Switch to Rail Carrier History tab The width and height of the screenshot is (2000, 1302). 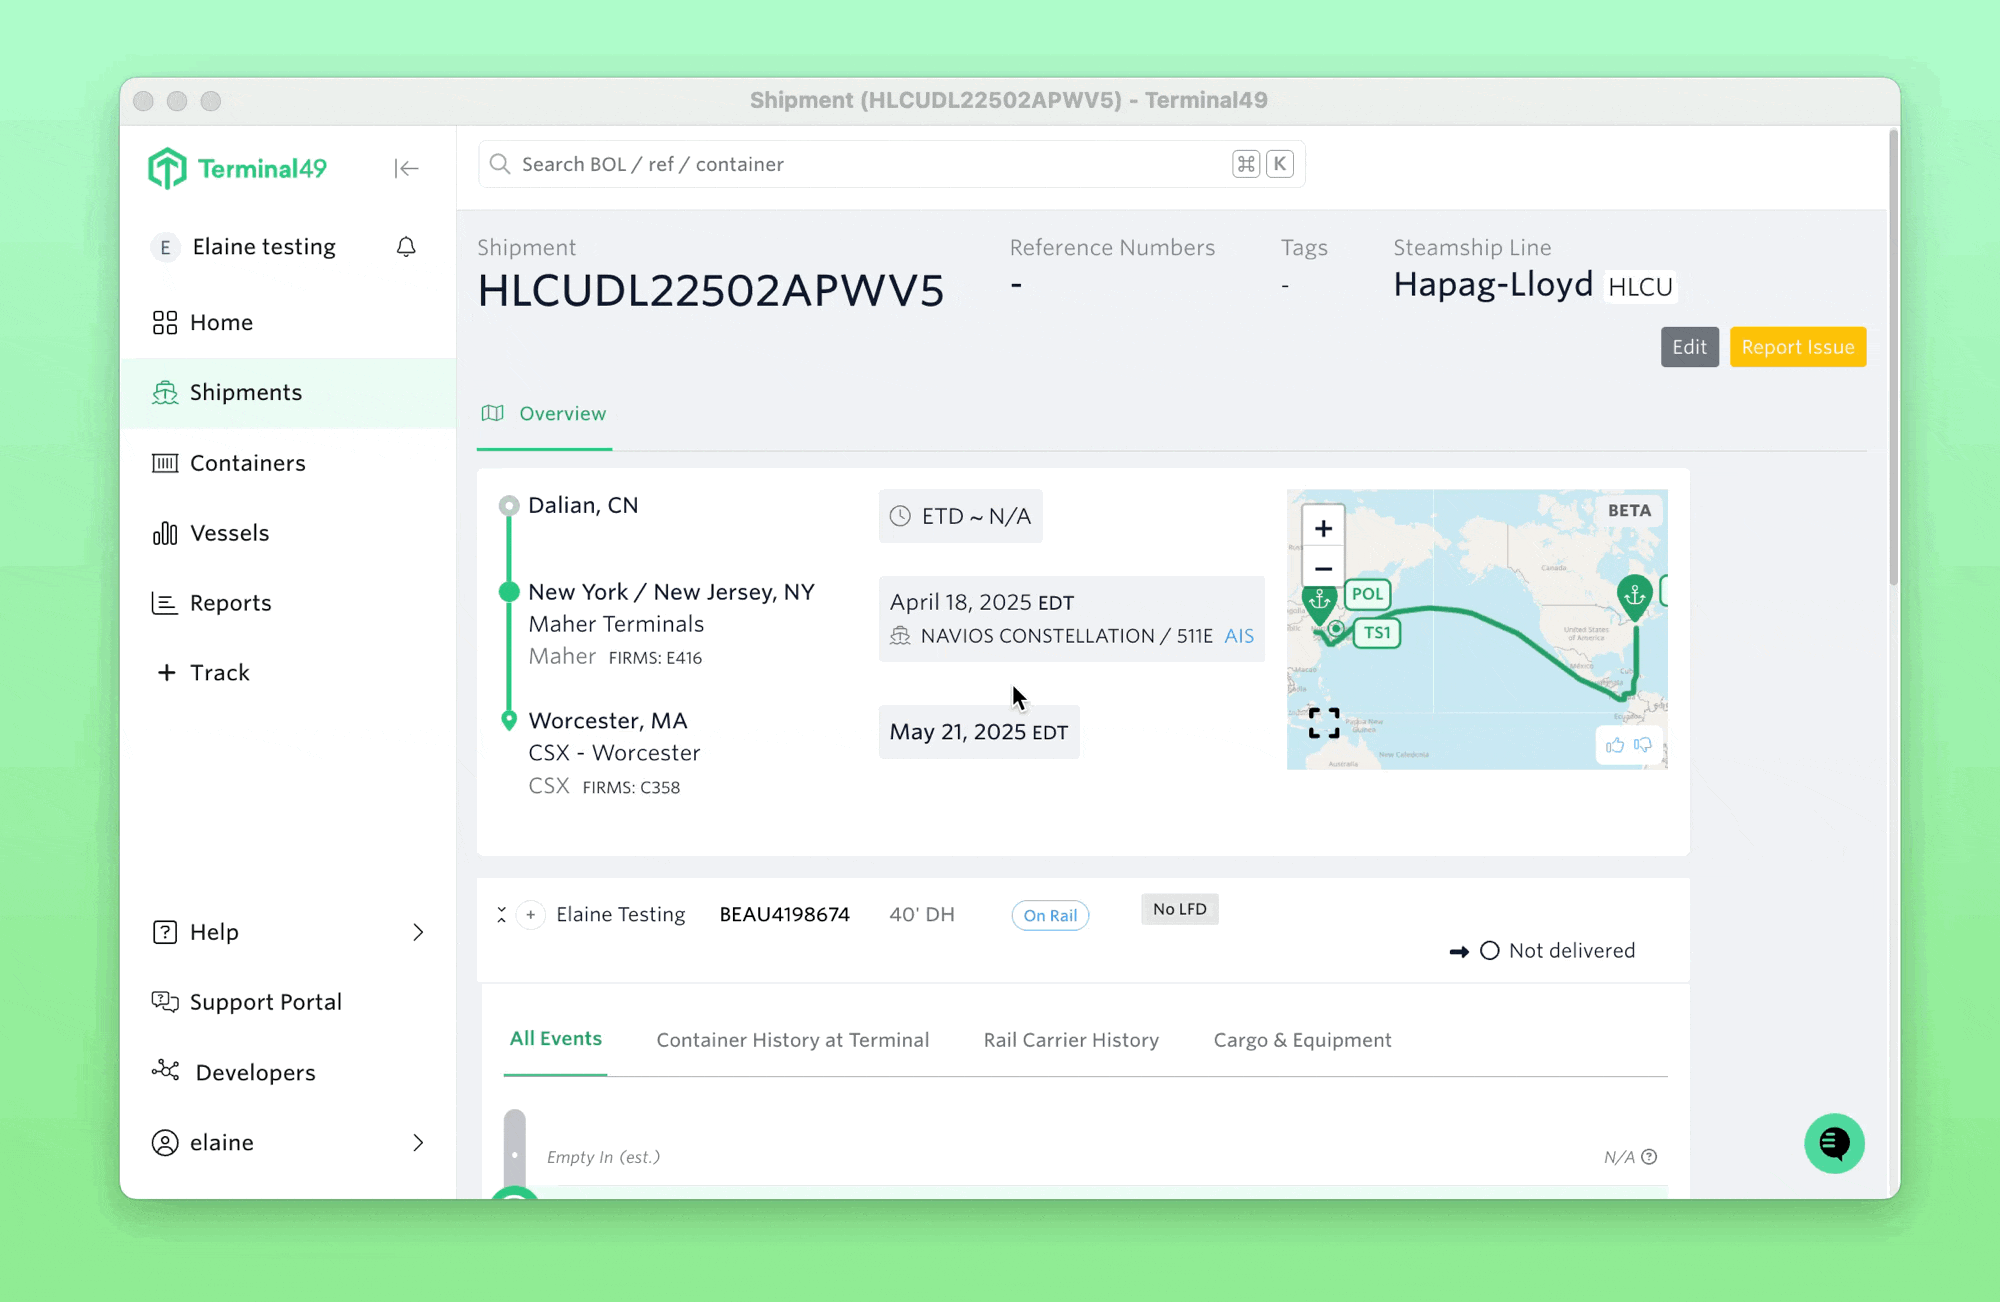pyautogui.click(x=1071, y=1040)
